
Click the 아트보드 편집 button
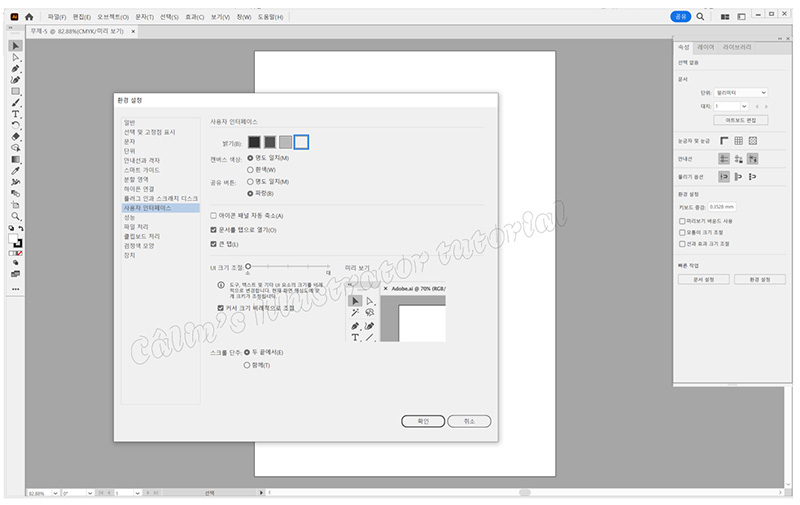pos(741,120)
